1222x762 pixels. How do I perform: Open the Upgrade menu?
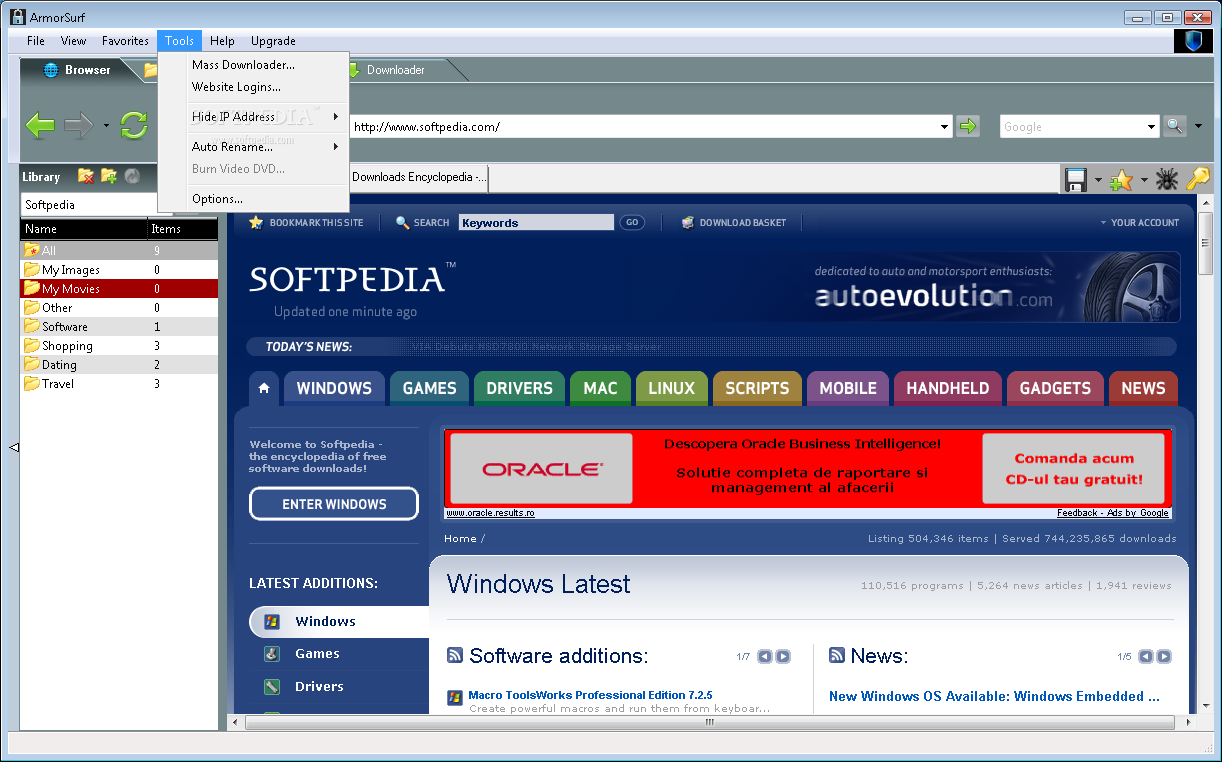pyautogui.click(x=273, y=41)
